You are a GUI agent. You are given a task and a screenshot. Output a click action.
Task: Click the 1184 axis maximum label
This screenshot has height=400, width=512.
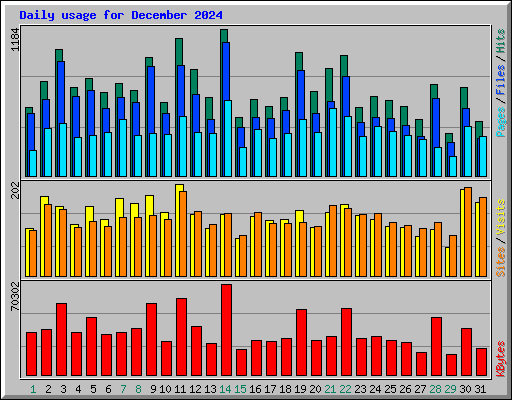pyautogui.click(x=15, y=40)
